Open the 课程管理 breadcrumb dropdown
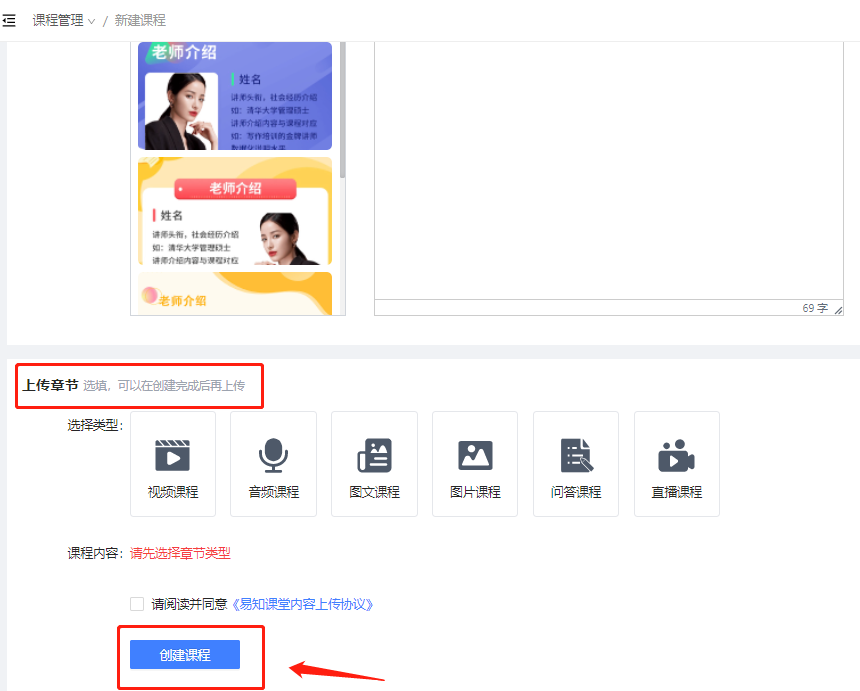The width and height of the screenshot is (860, 691). pos(64,21)
